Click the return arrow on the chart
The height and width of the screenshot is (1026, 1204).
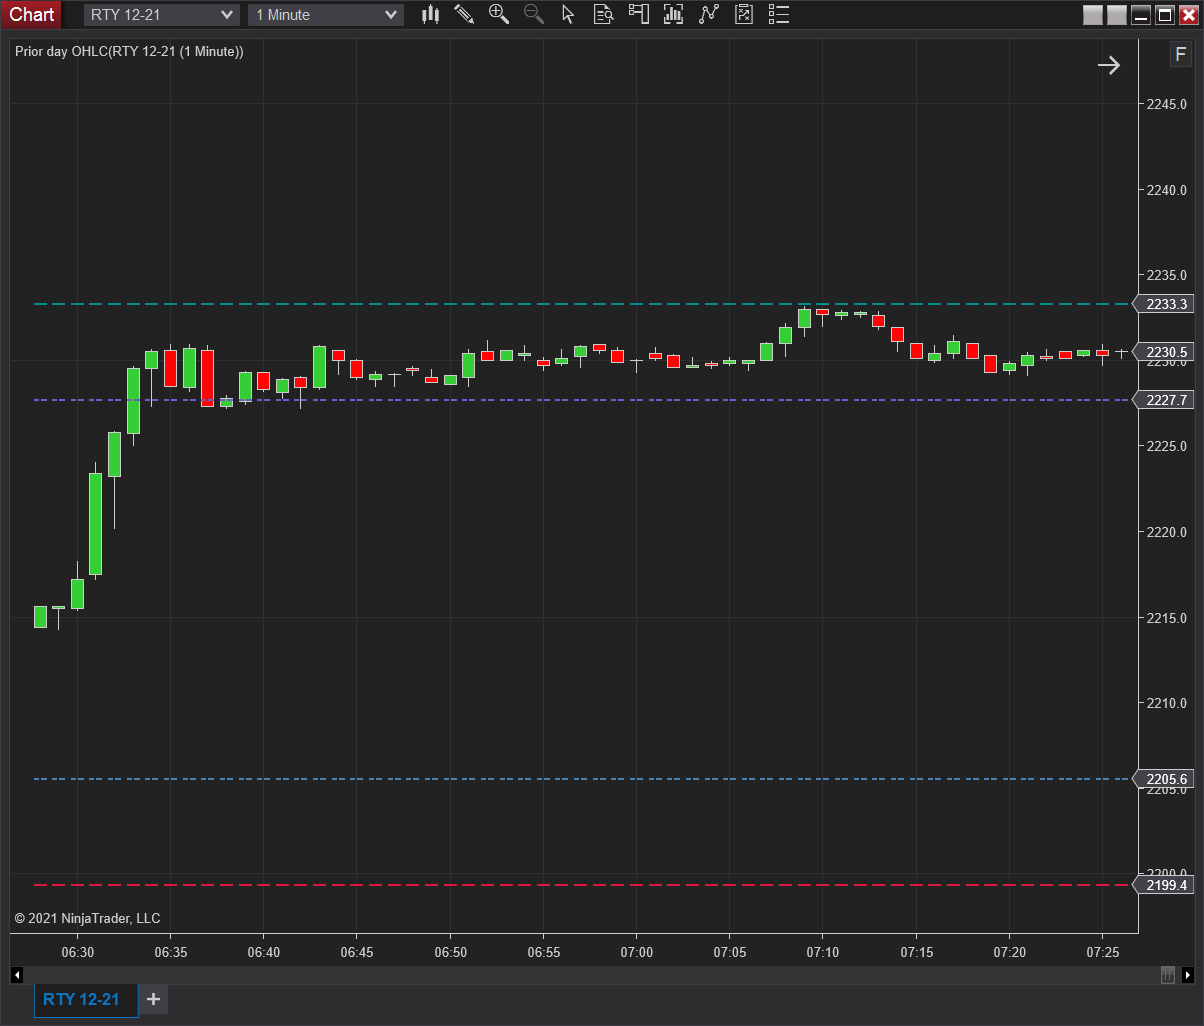[x=1109, y=65]
